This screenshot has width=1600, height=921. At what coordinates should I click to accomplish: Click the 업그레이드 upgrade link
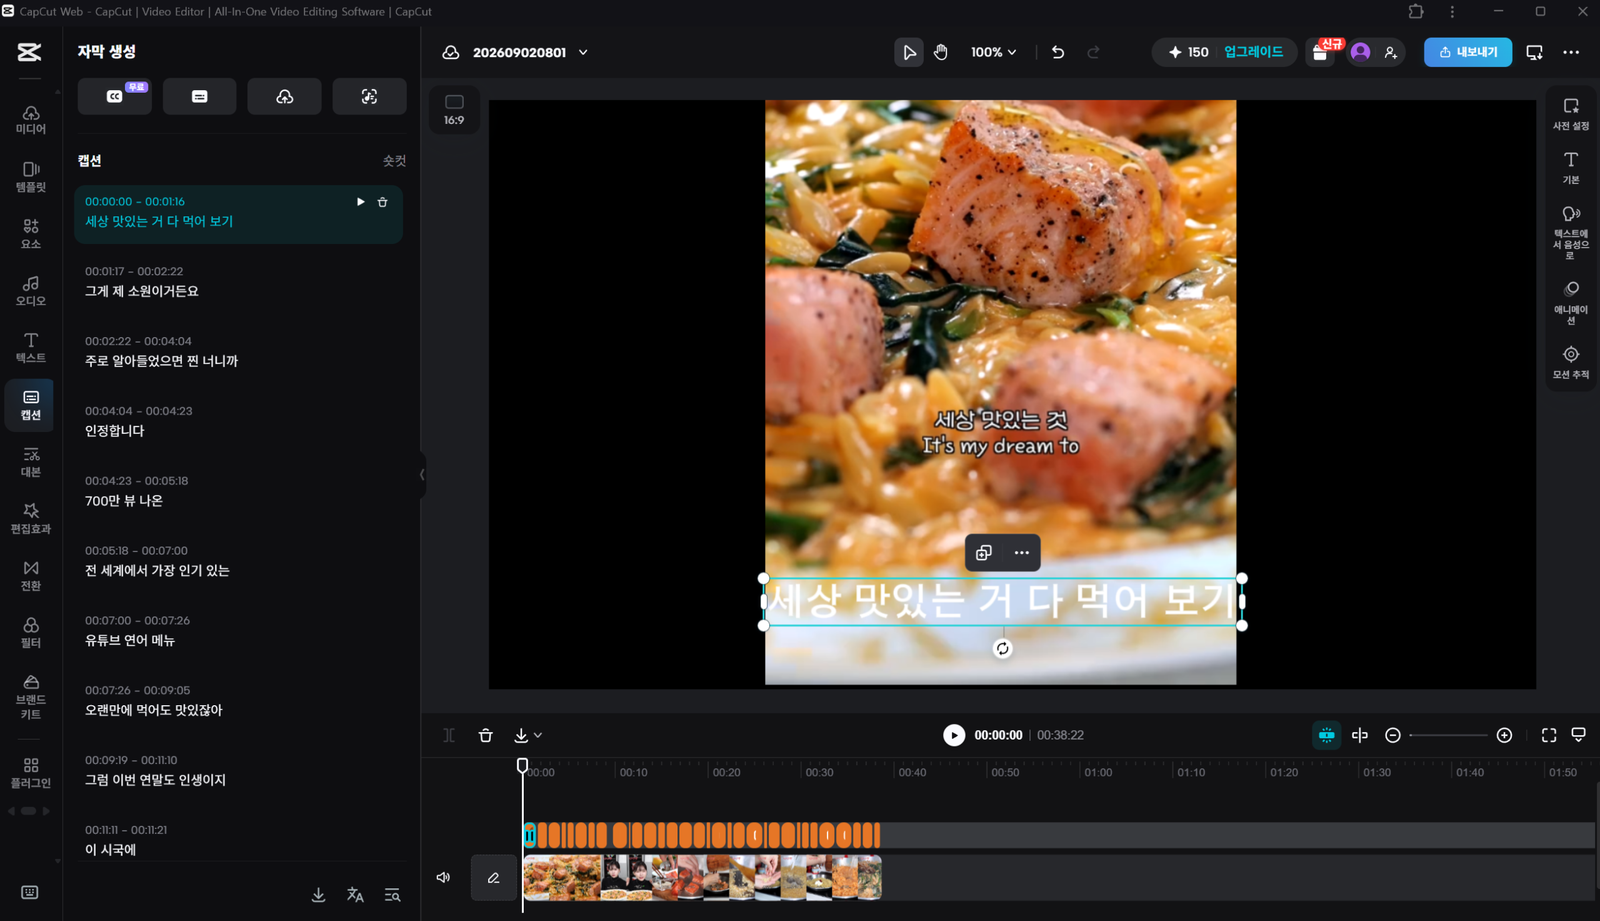click(x=1253, y=52)
